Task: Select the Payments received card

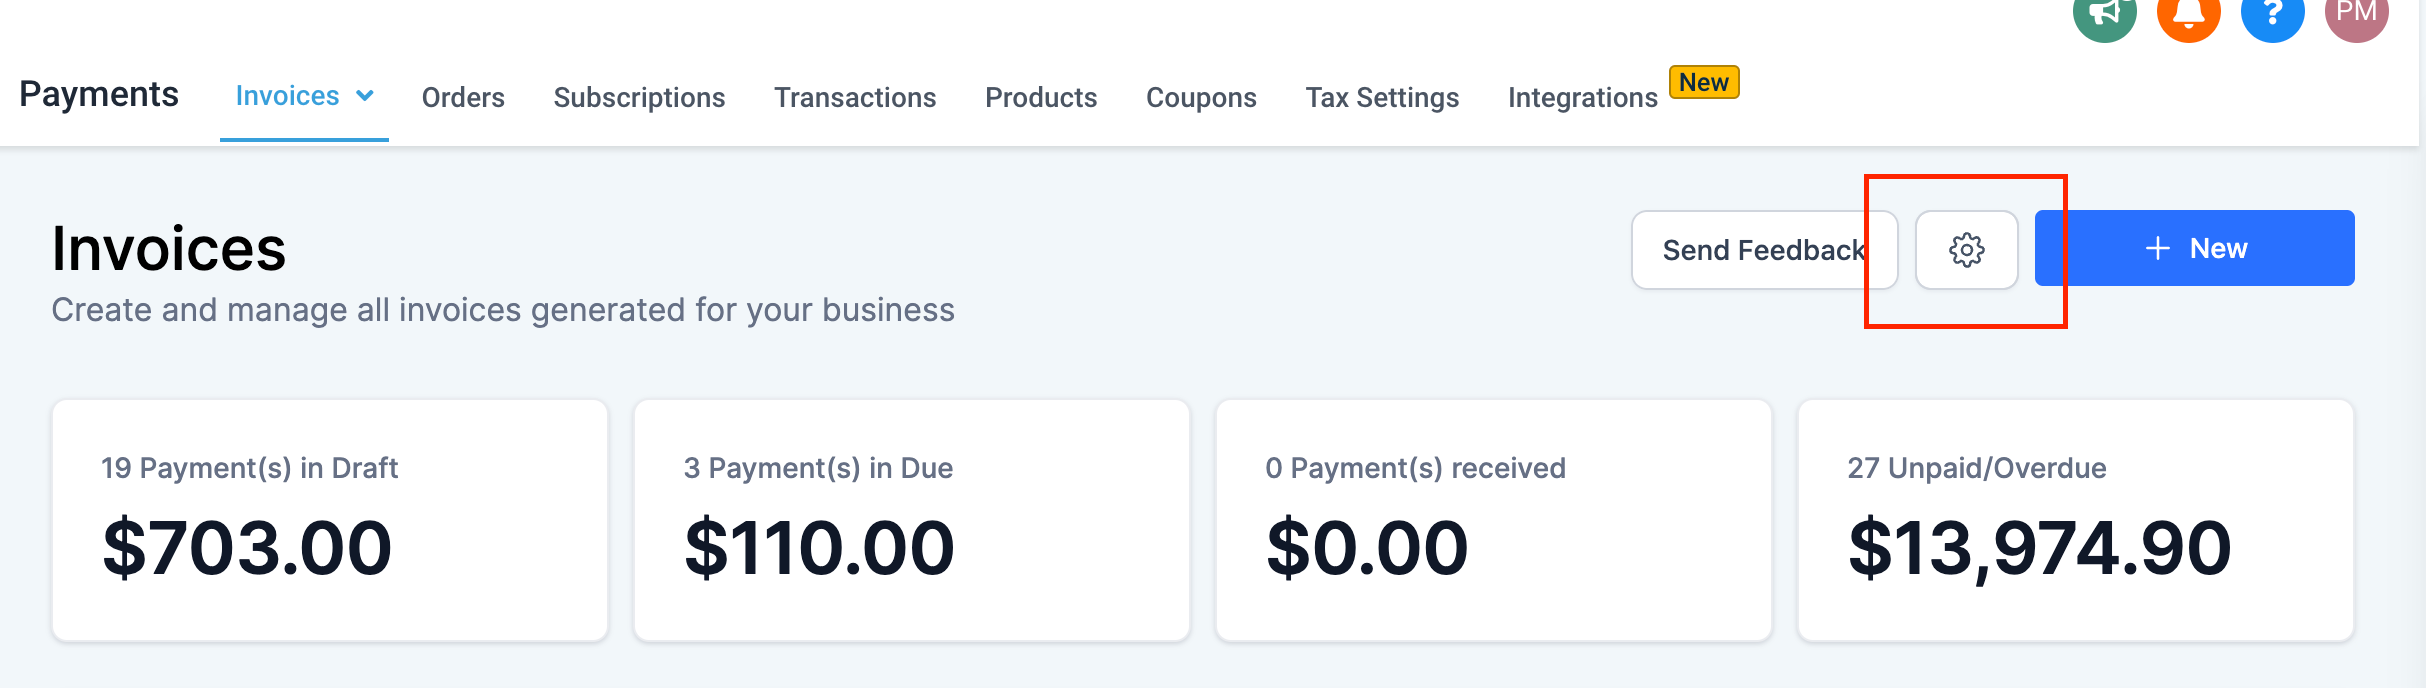Action: (1494, 520)
